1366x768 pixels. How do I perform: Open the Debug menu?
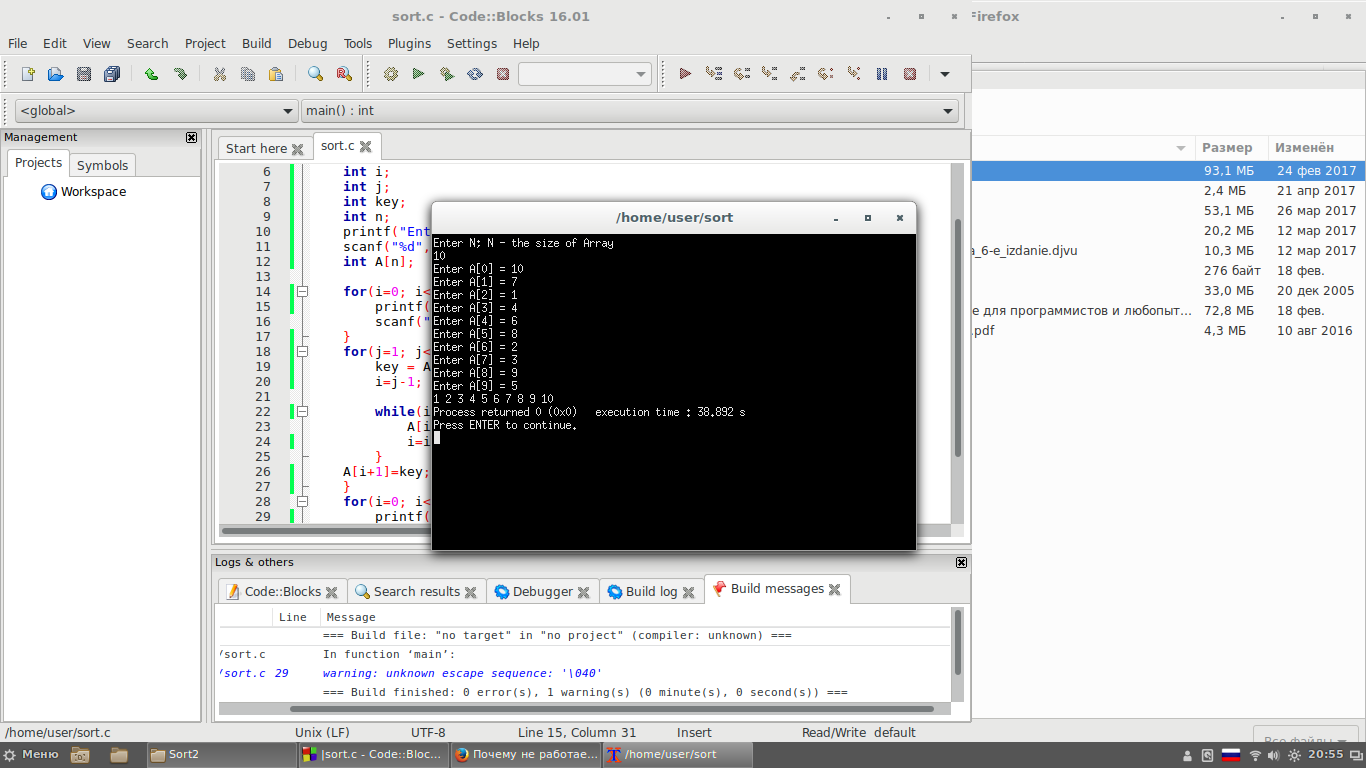click(308, 43)
